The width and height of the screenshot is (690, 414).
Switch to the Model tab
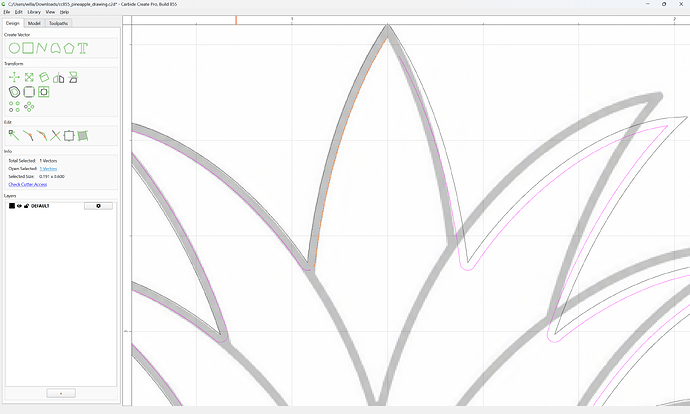[x=34, y=23]
